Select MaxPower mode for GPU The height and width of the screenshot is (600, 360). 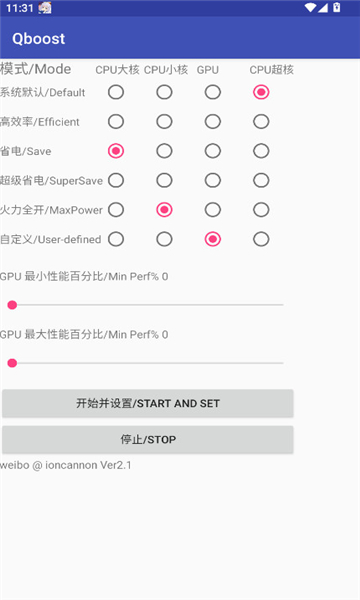click(x=213, y=210)
